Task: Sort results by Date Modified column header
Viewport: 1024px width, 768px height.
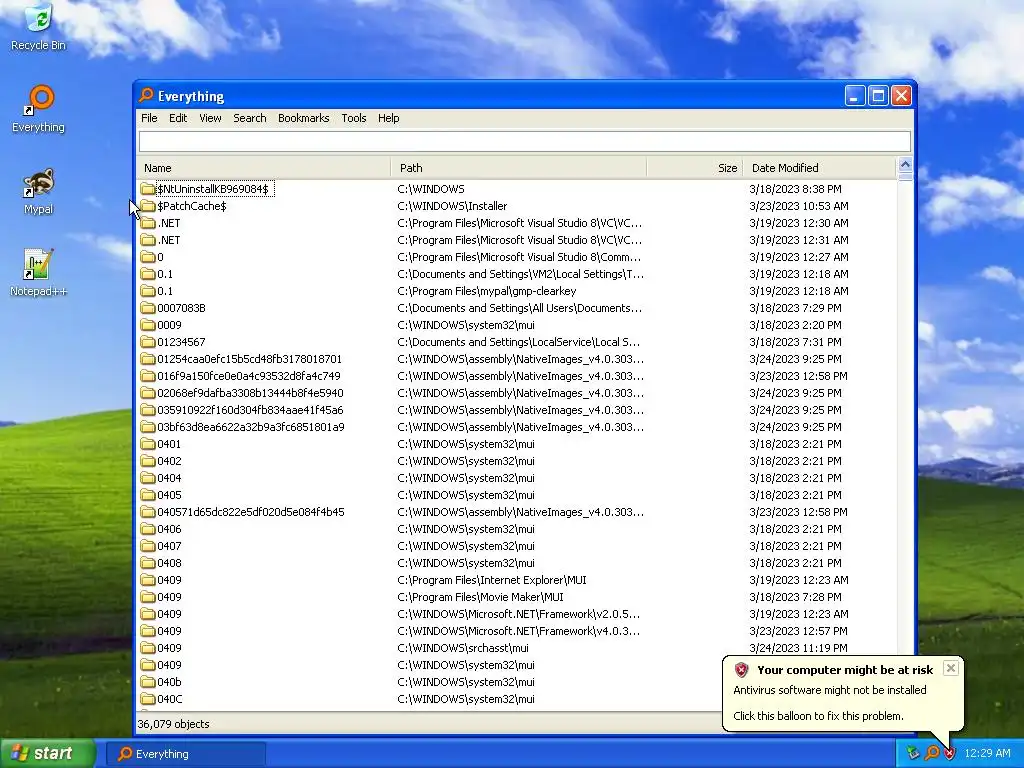Action: pos(820,168)
